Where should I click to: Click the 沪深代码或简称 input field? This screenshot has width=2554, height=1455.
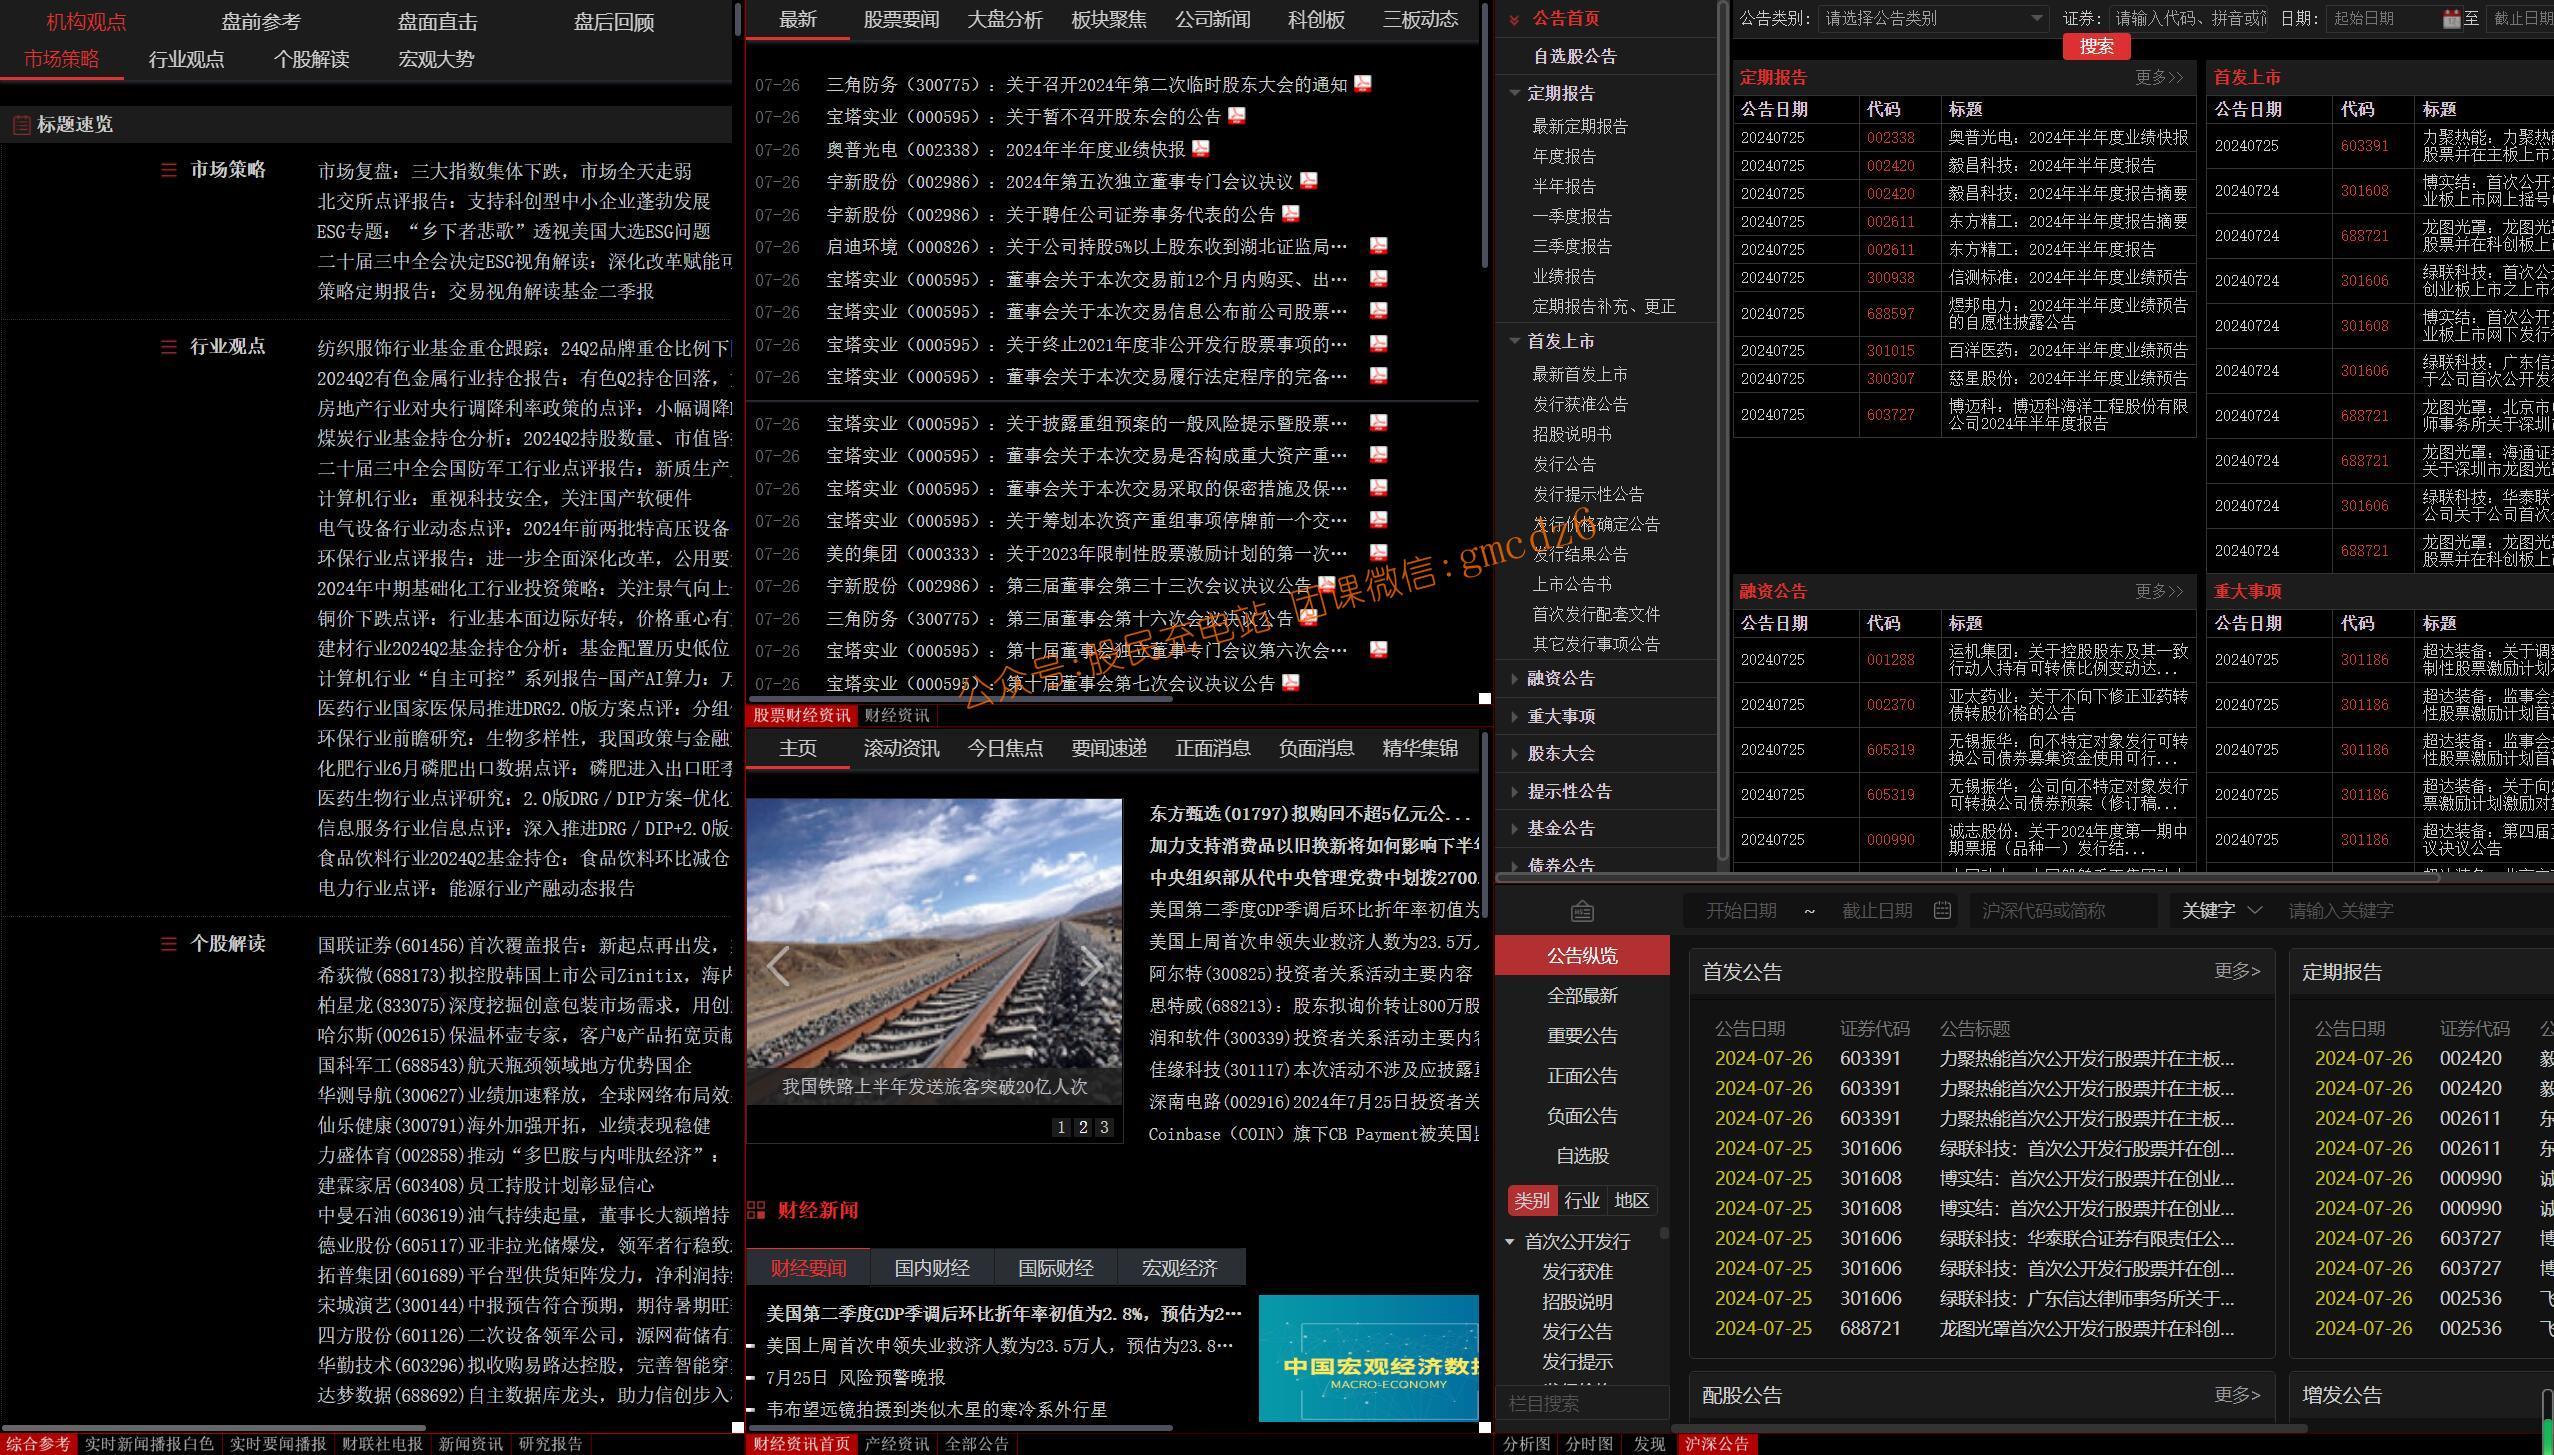[x=2062, y=910]
